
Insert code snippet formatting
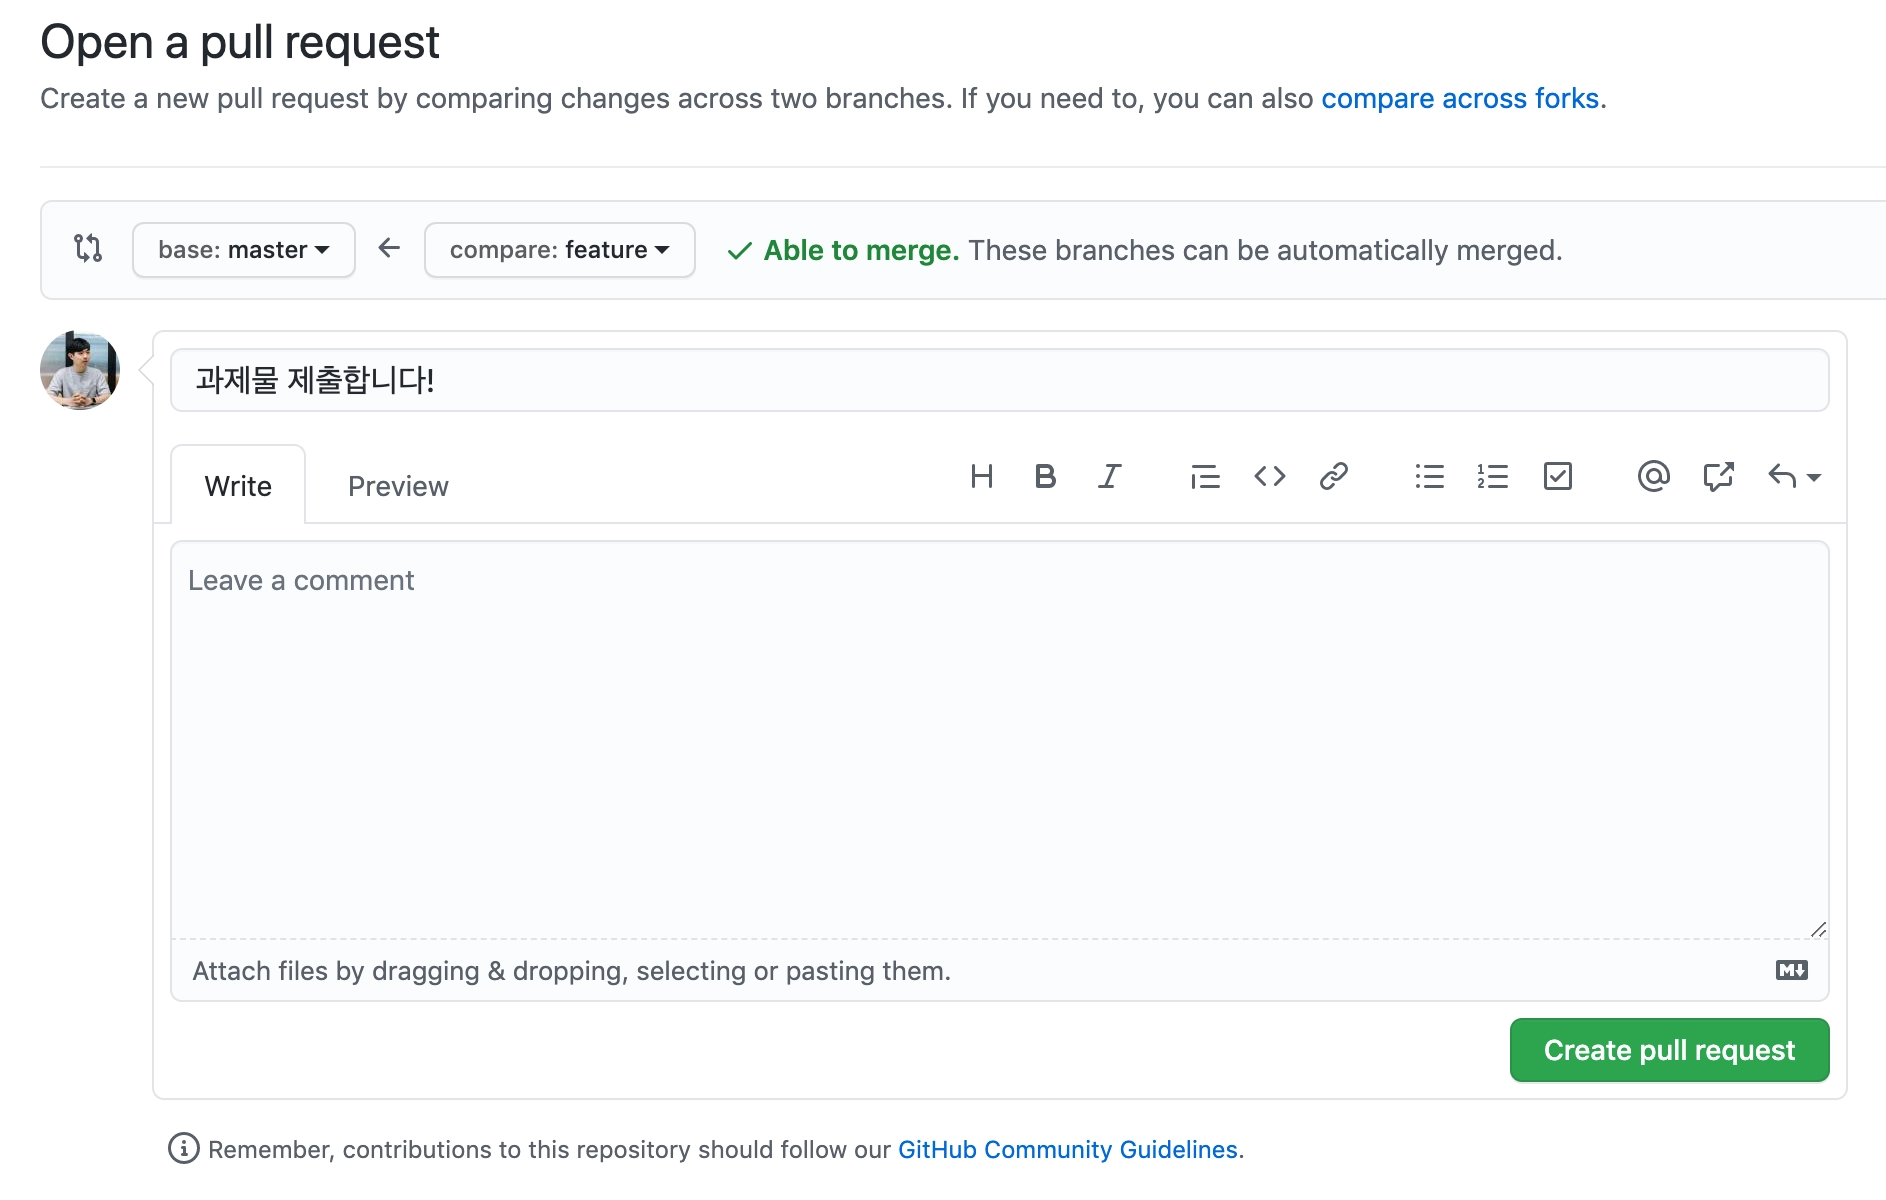tap(1269, 477)
